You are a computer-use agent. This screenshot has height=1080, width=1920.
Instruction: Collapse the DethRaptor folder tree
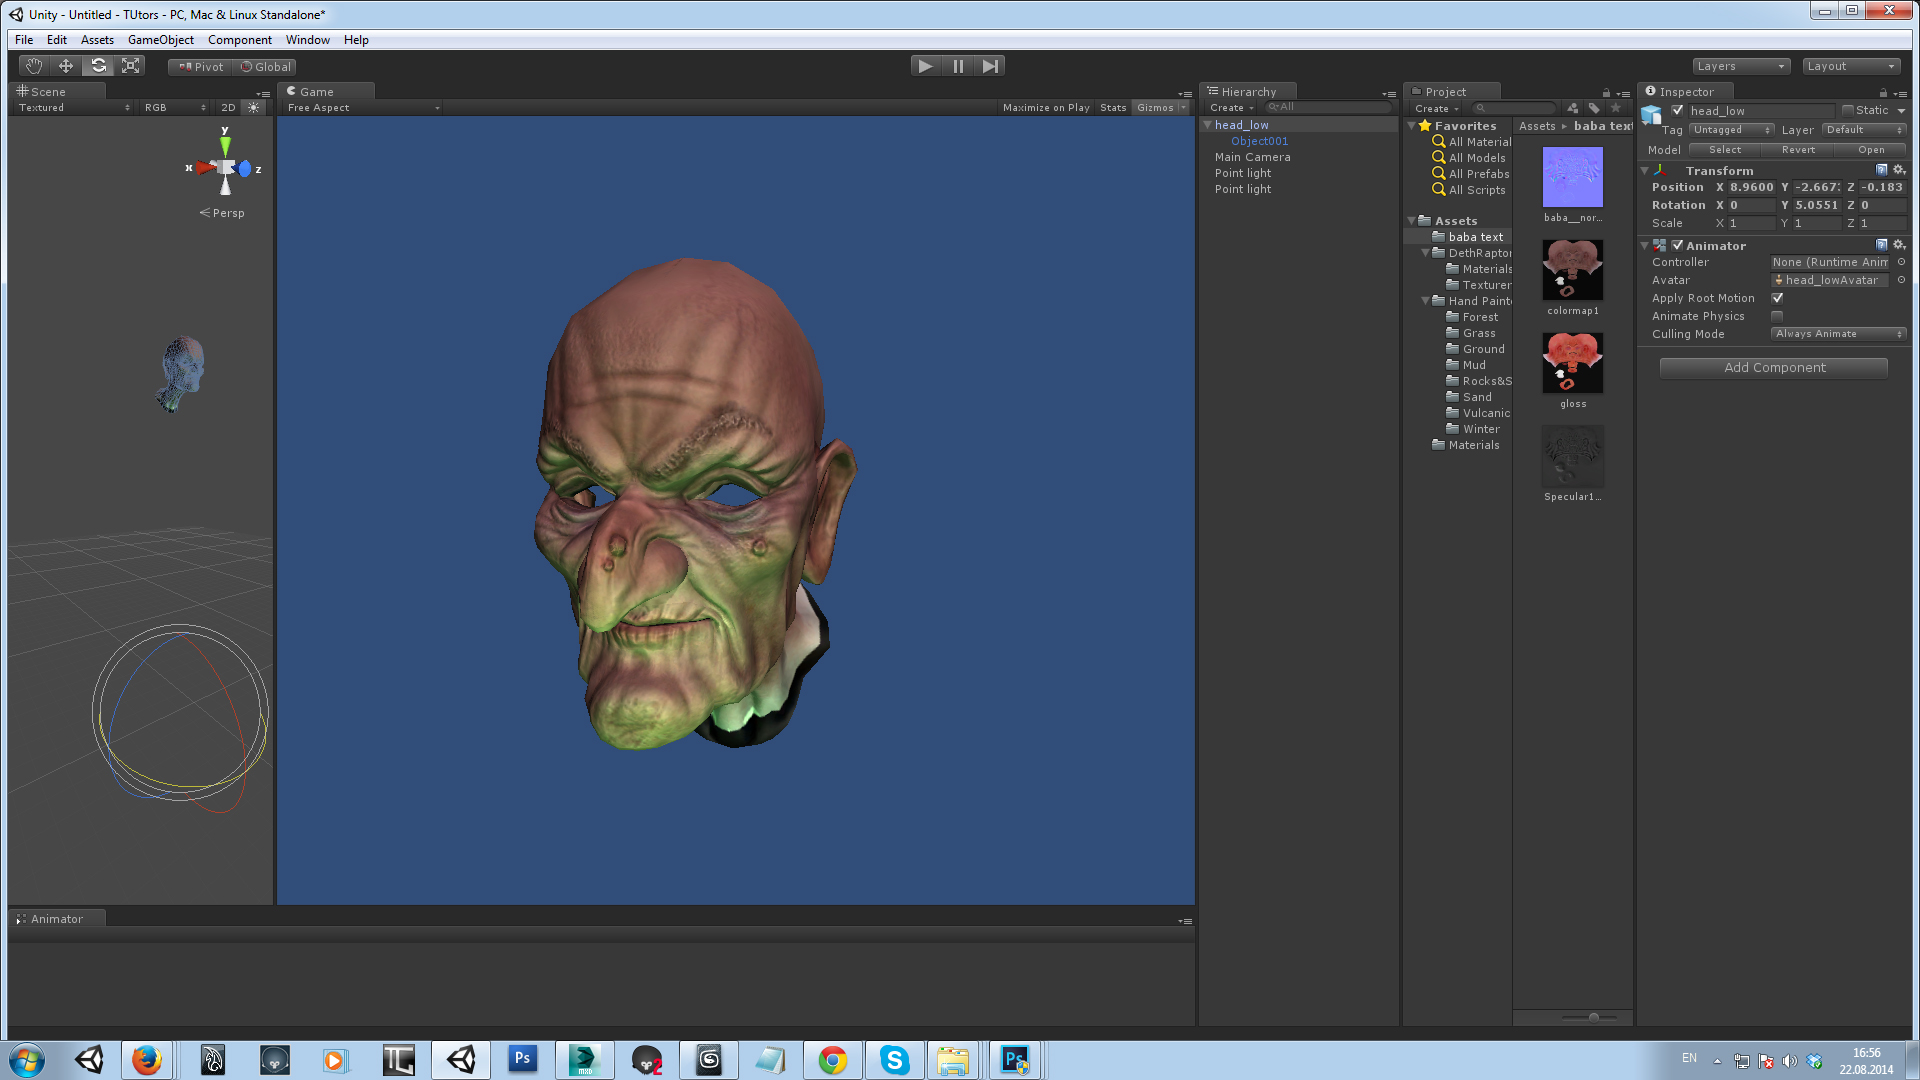tap(1426, 253)
